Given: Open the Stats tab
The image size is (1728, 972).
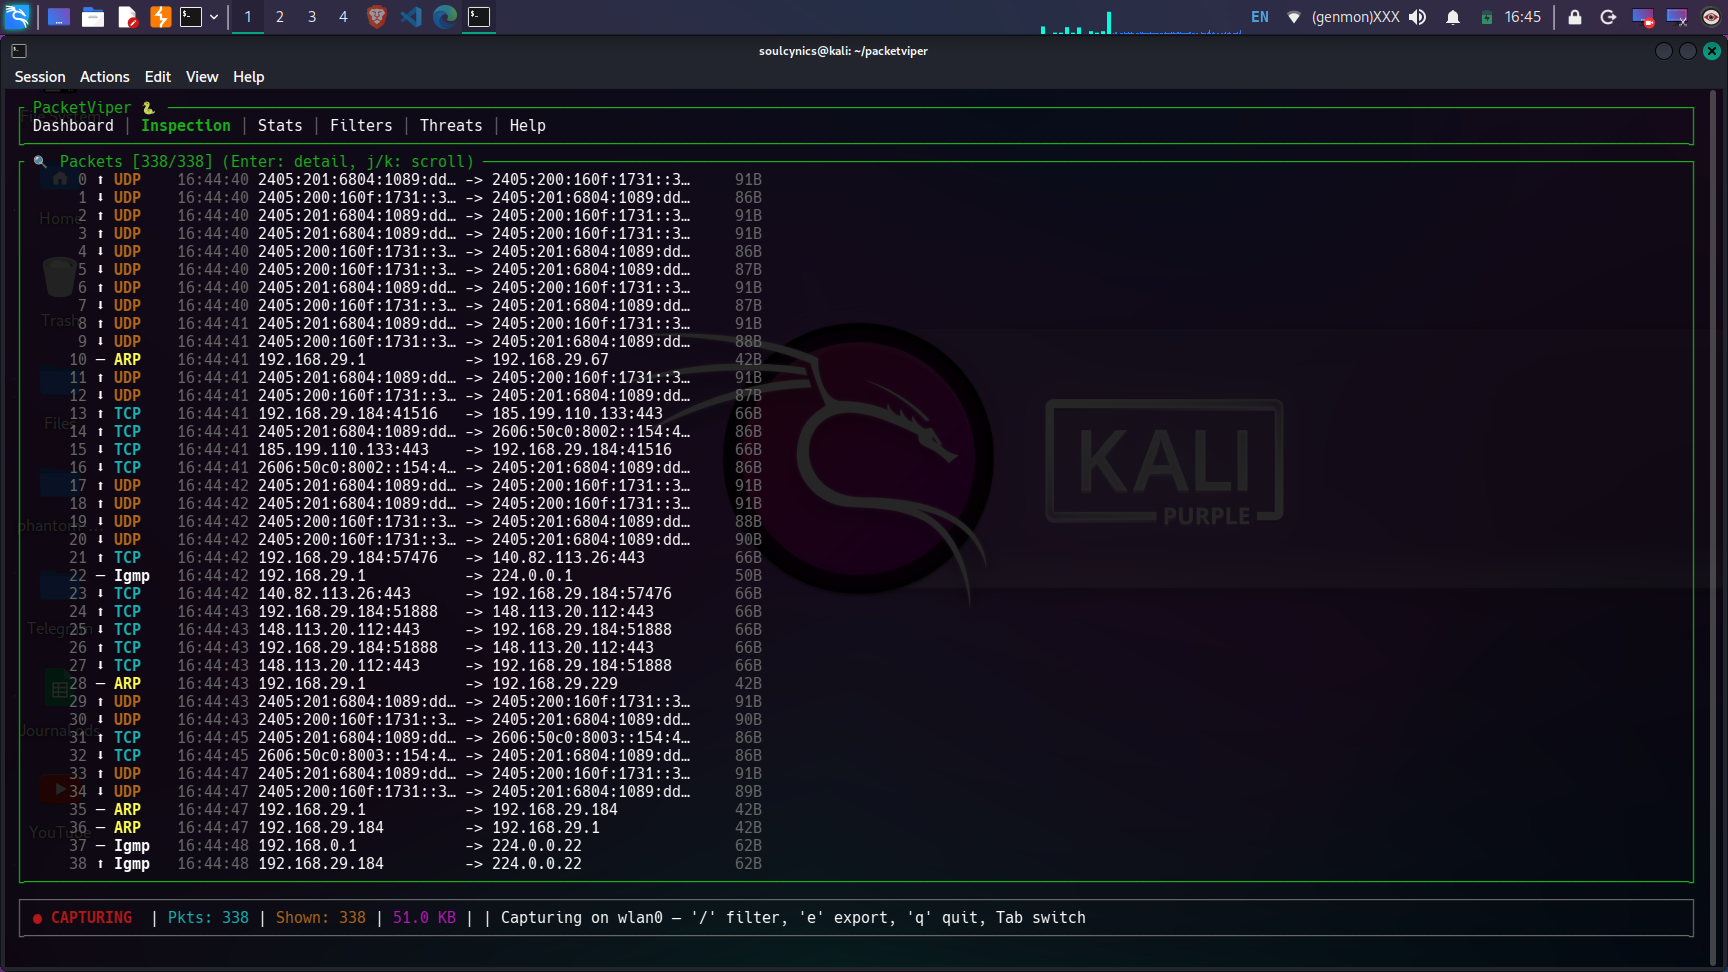Looking at the screenshot, I should point(280,126).
